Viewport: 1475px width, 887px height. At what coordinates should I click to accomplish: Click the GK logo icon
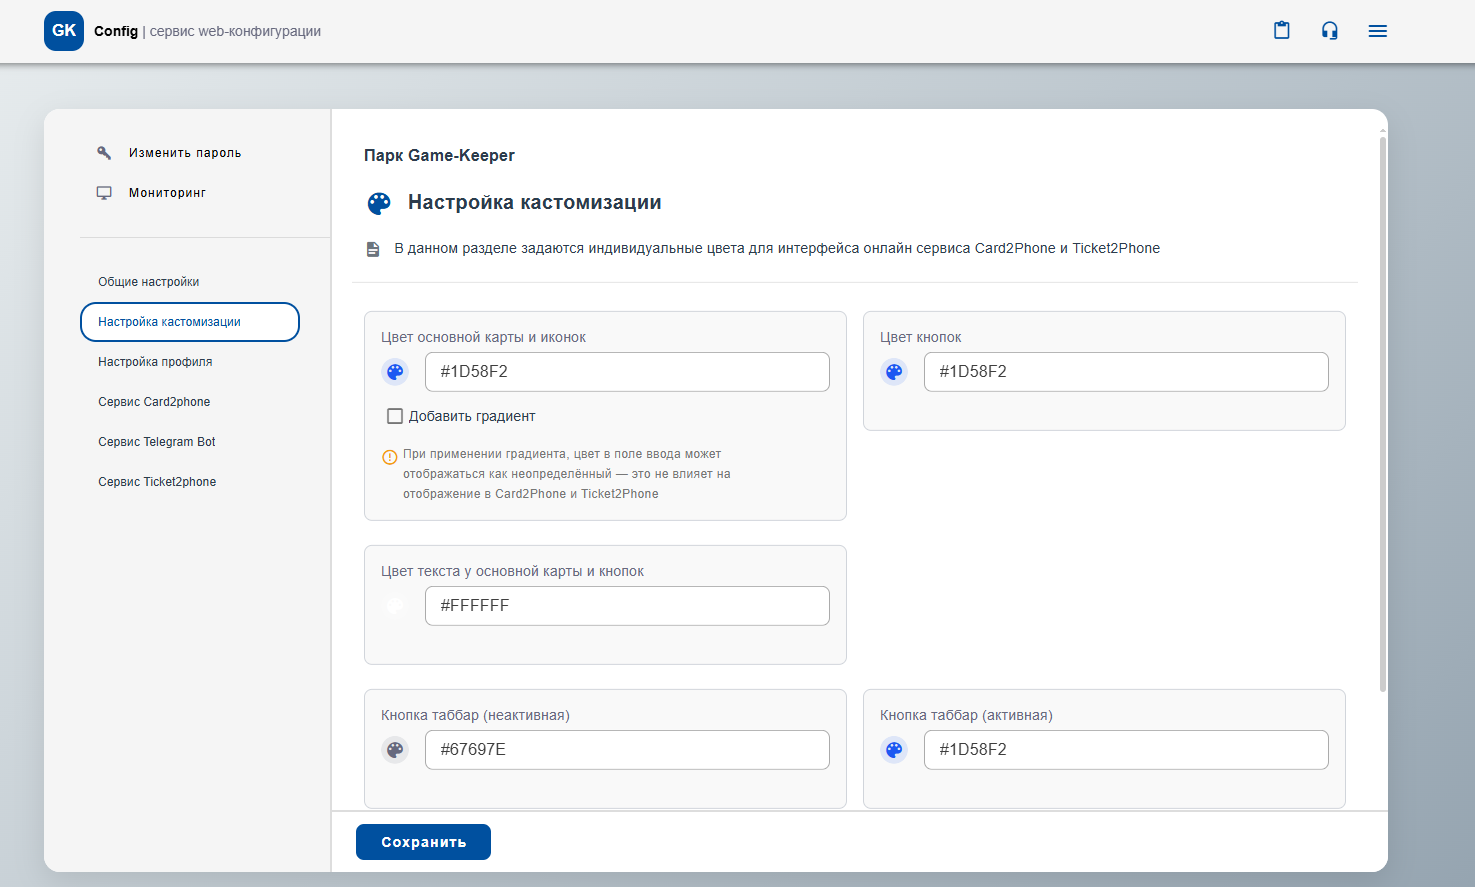[64, 31]
